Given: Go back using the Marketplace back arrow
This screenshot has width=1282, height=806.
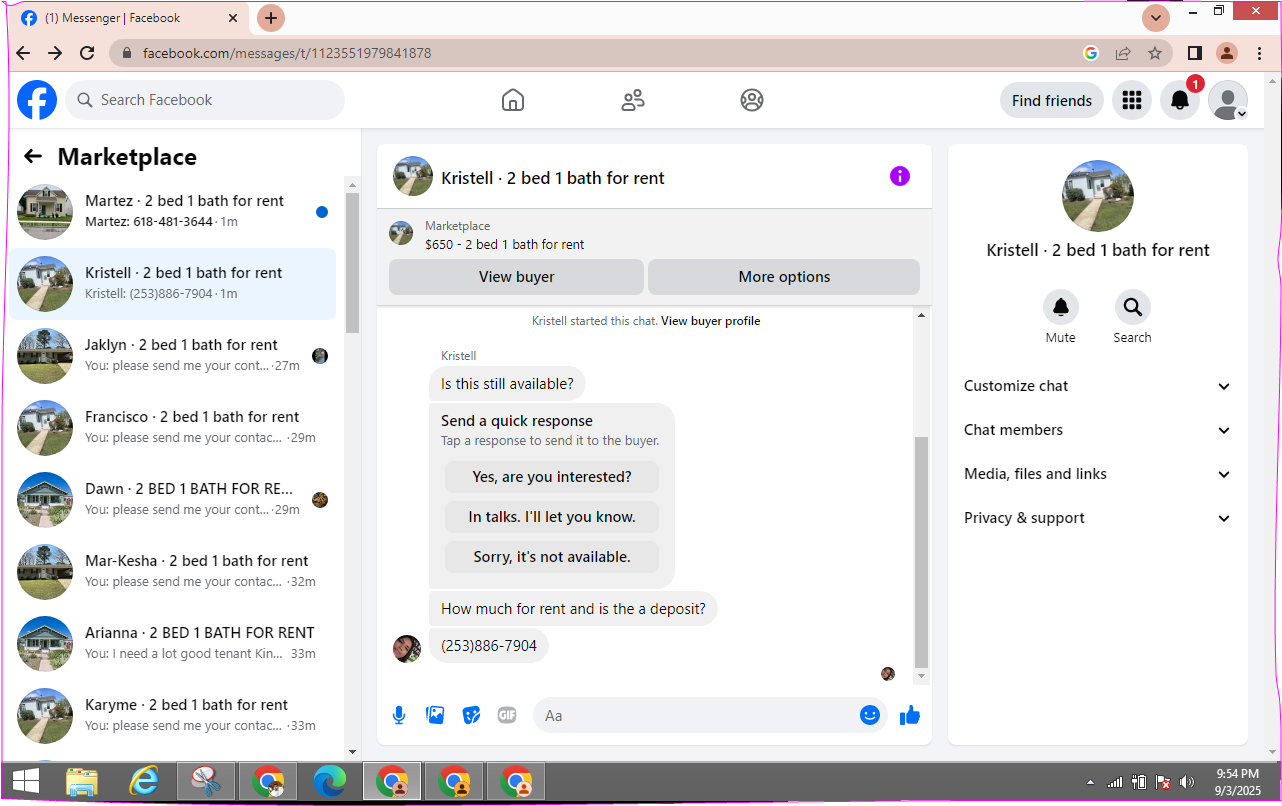Looking at the screenshot, I should coord(33,156).
